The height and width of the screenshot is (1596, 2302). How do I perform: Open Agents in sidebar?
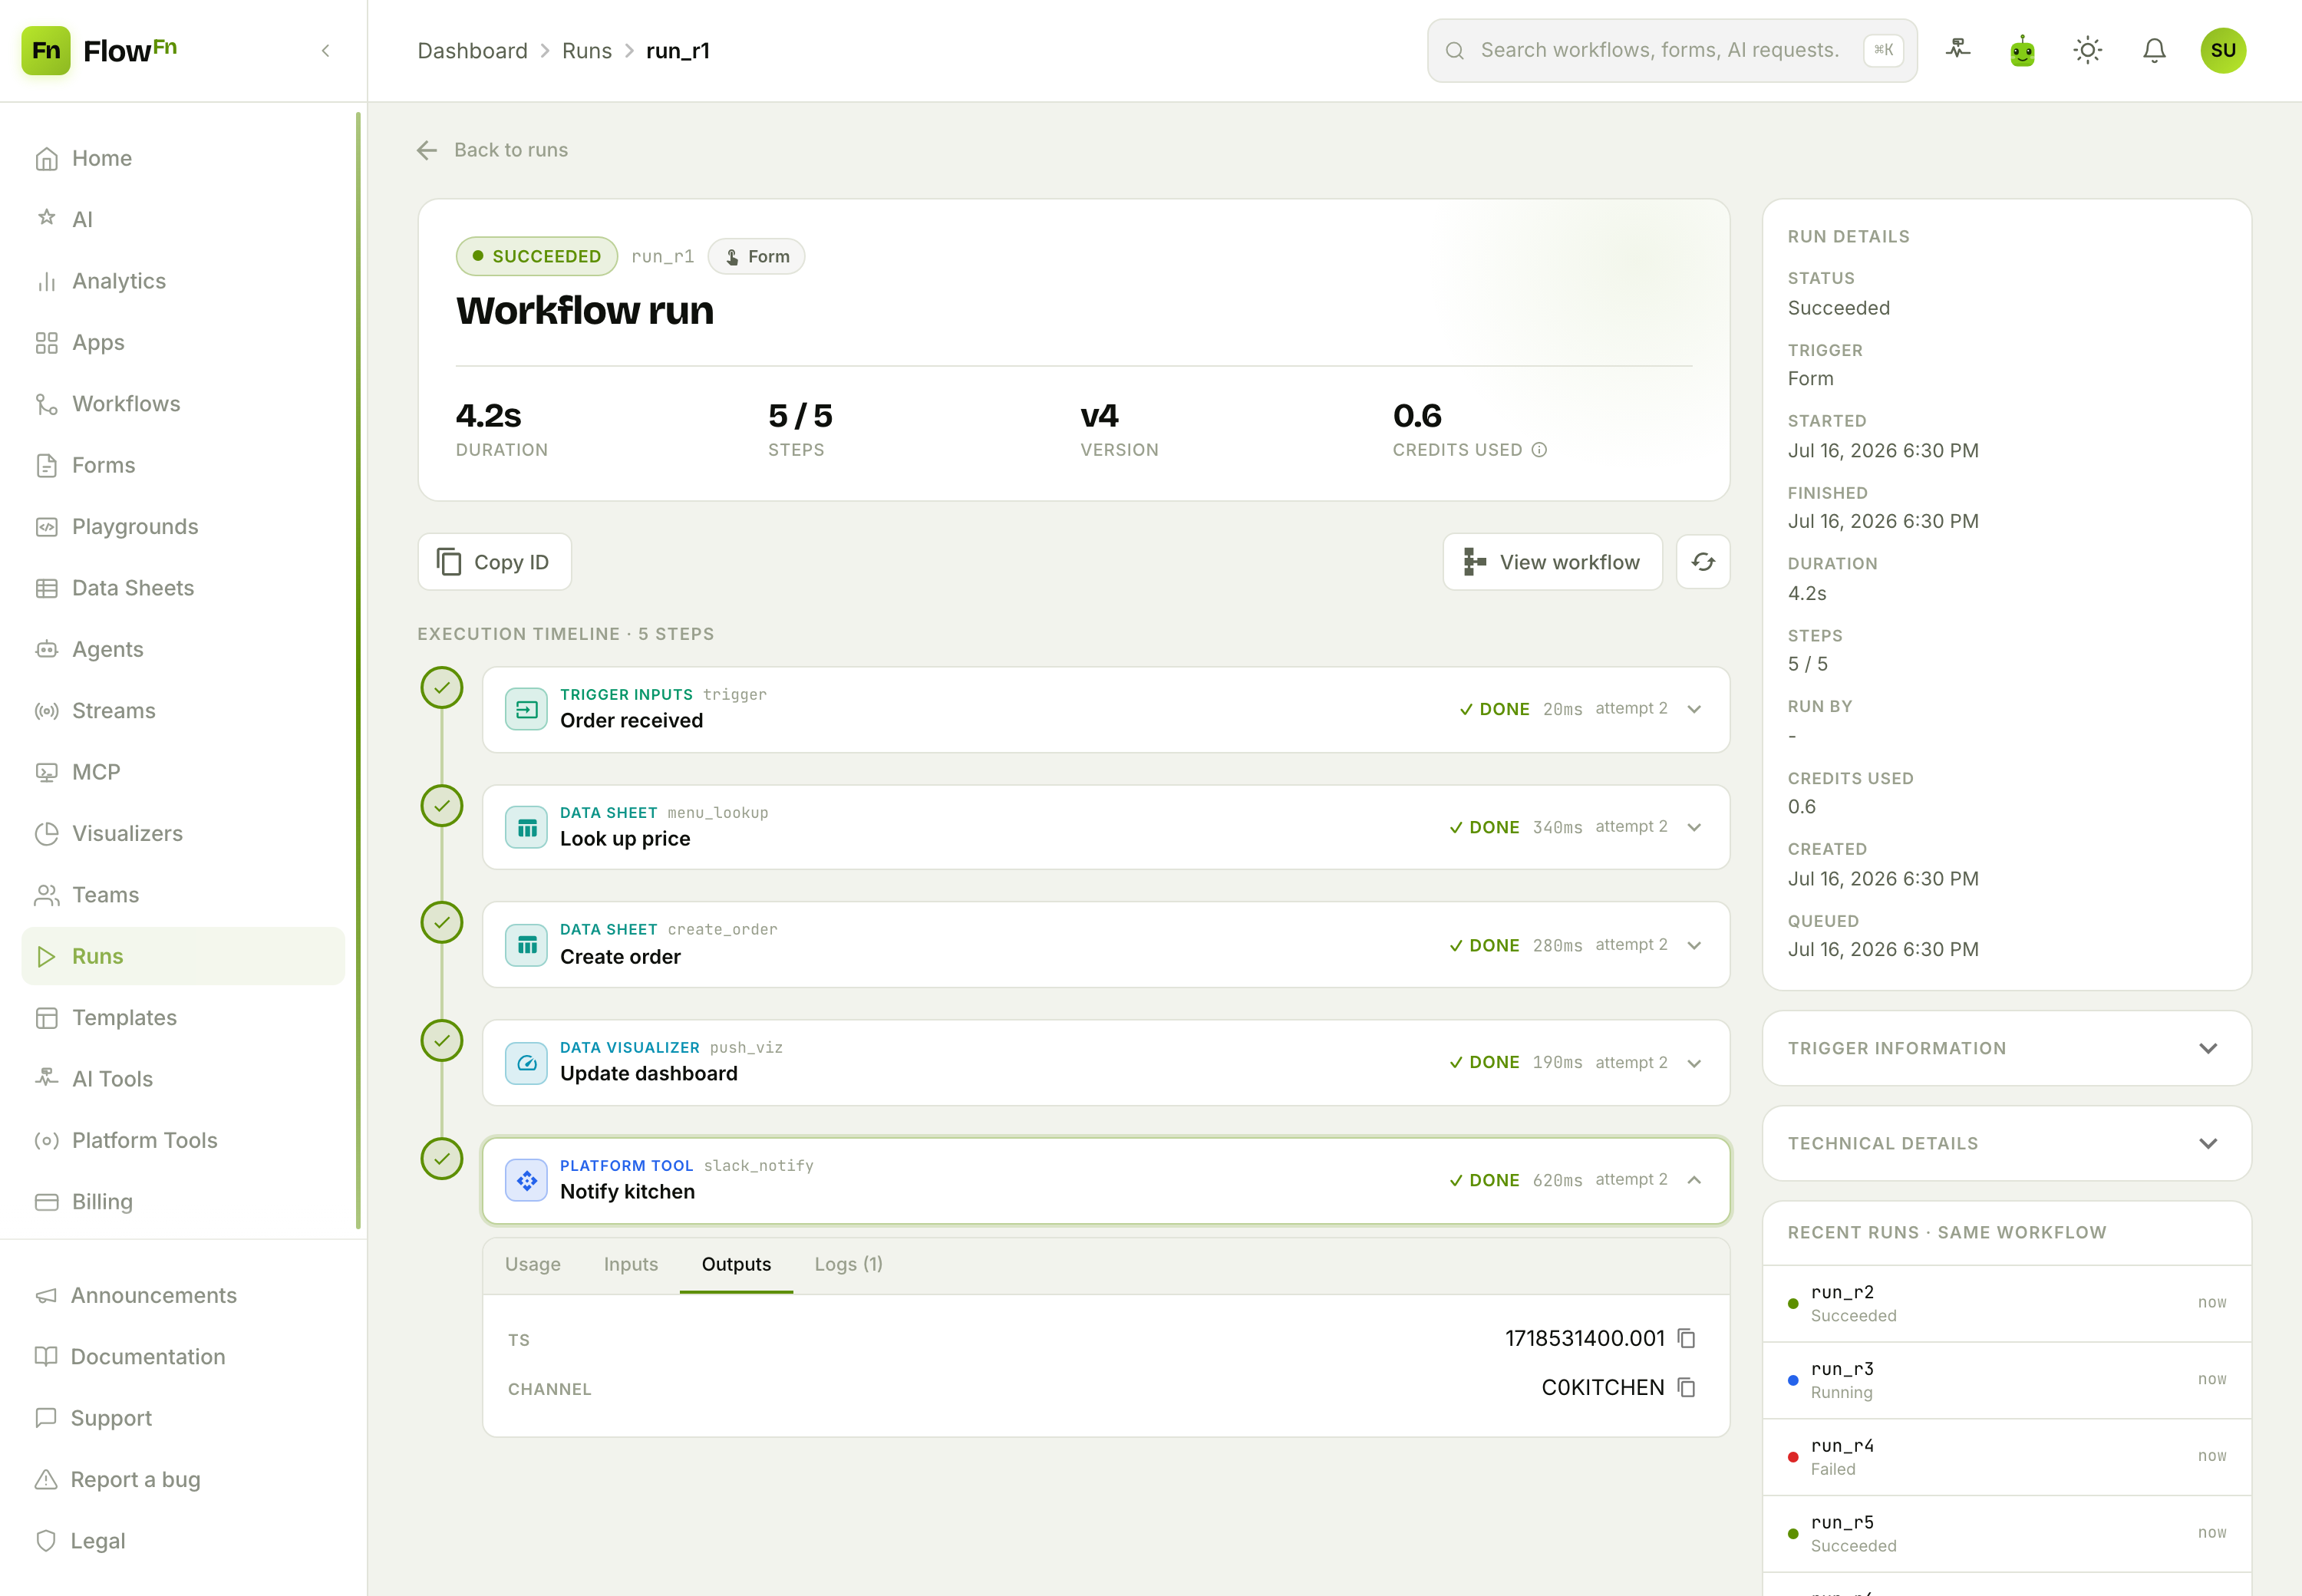click(183, 649)
